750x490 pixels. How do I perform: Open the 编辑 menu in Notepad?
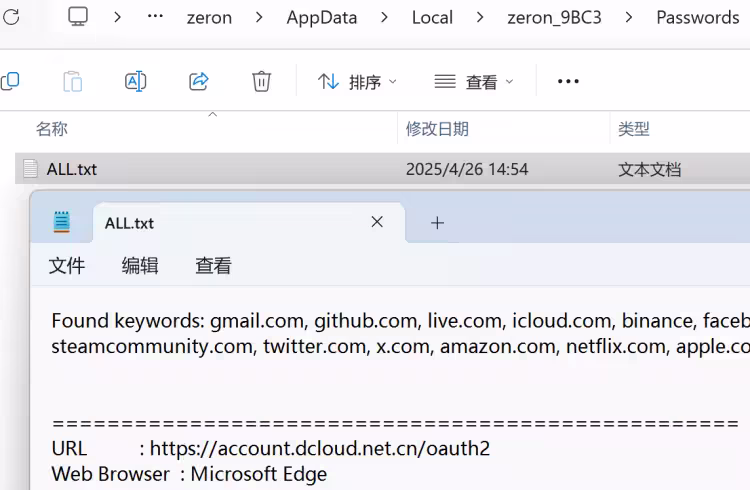[x=140, y=266]
